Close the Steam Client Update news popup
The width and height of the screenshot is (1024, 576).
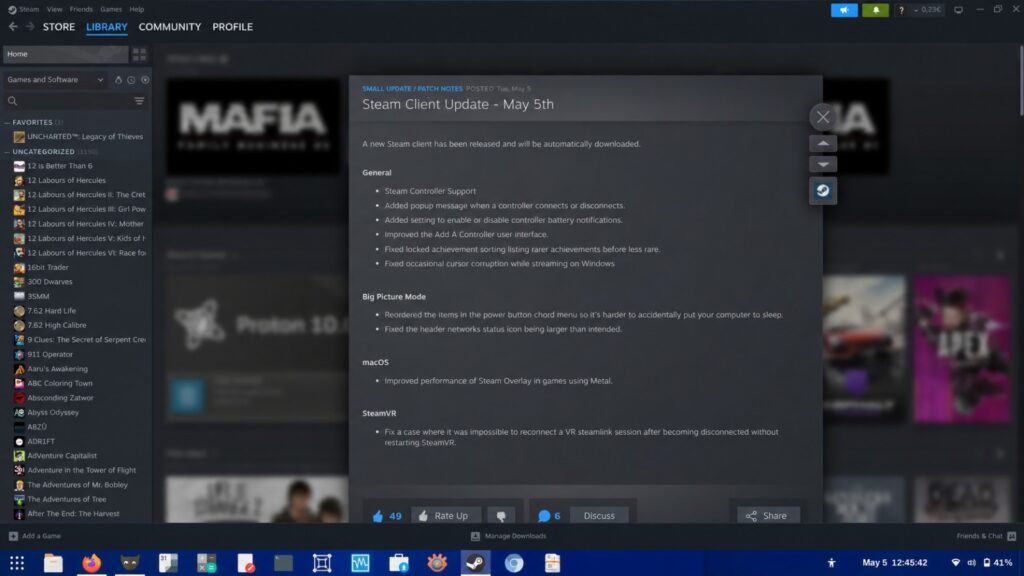pyautogui.click(x=823, y=117)
